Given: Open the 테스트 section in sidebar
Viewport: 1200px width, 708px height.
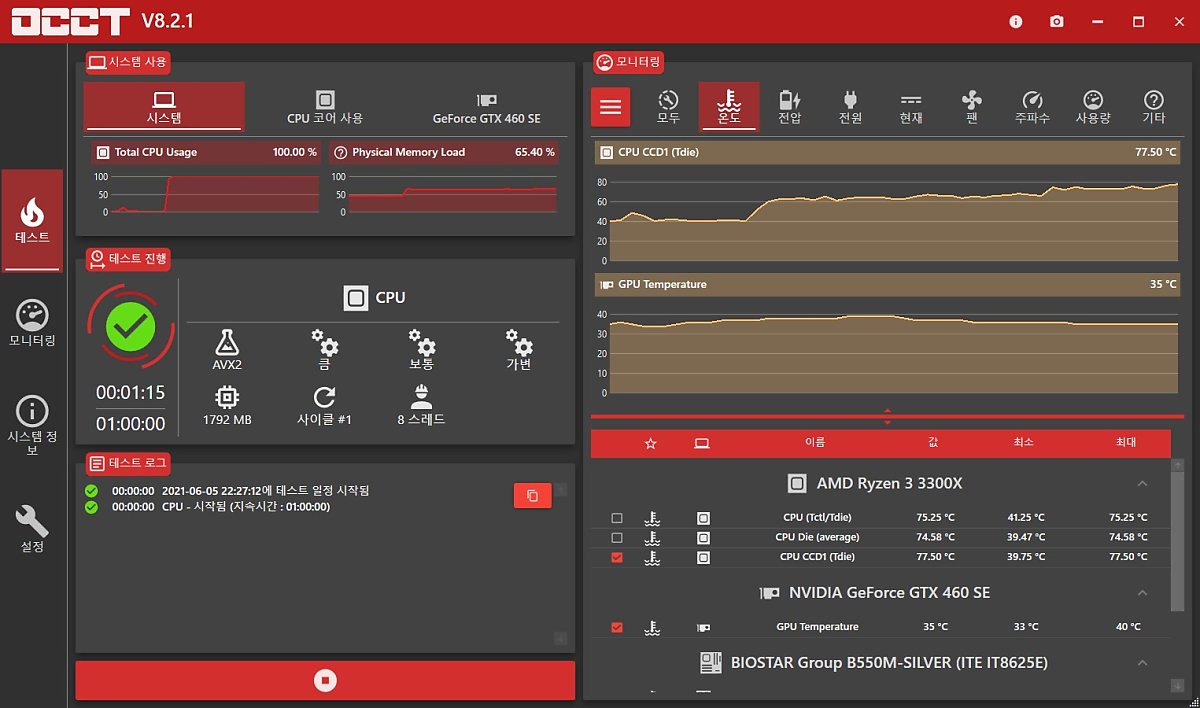Looking at the screenshot, I should (x=32, y=220).
